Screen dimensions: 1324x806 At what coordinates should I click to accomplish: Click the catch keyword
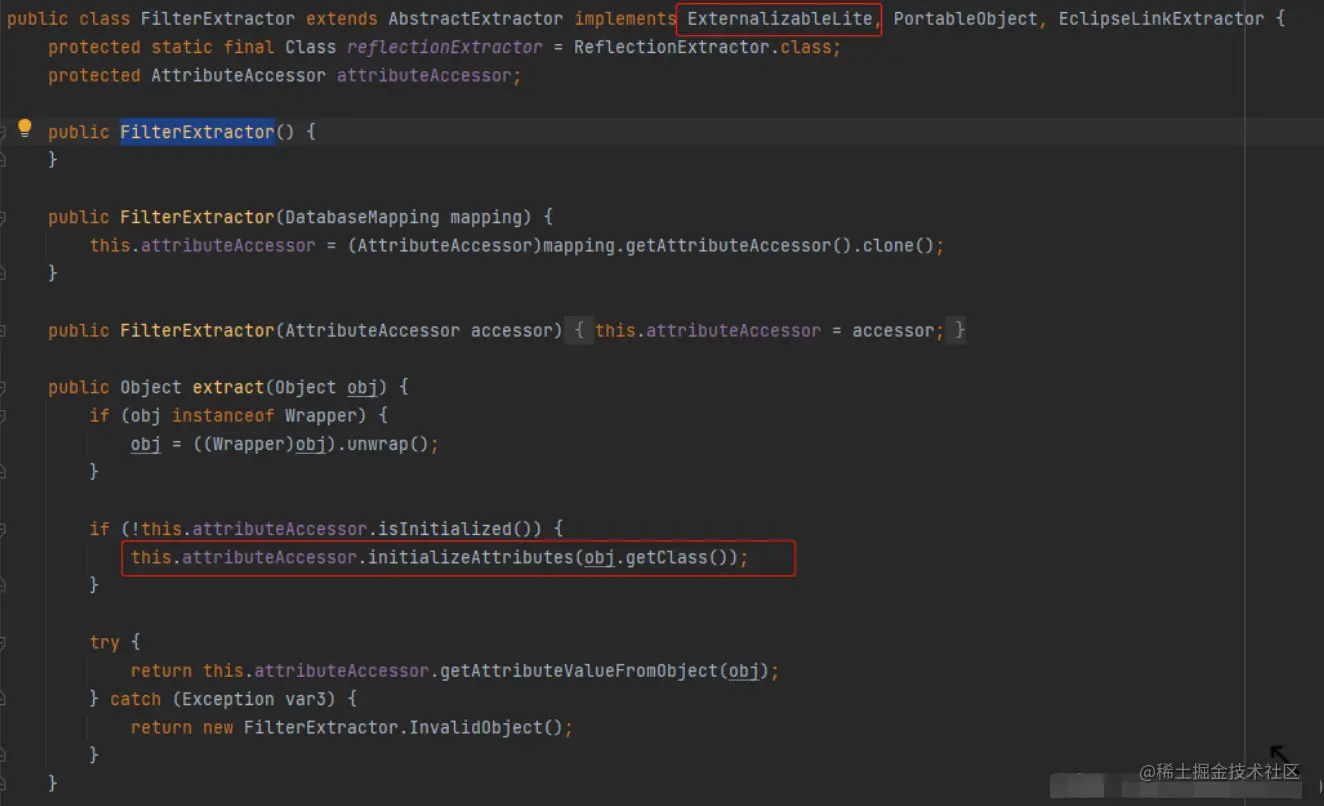(x=135, y=699)
